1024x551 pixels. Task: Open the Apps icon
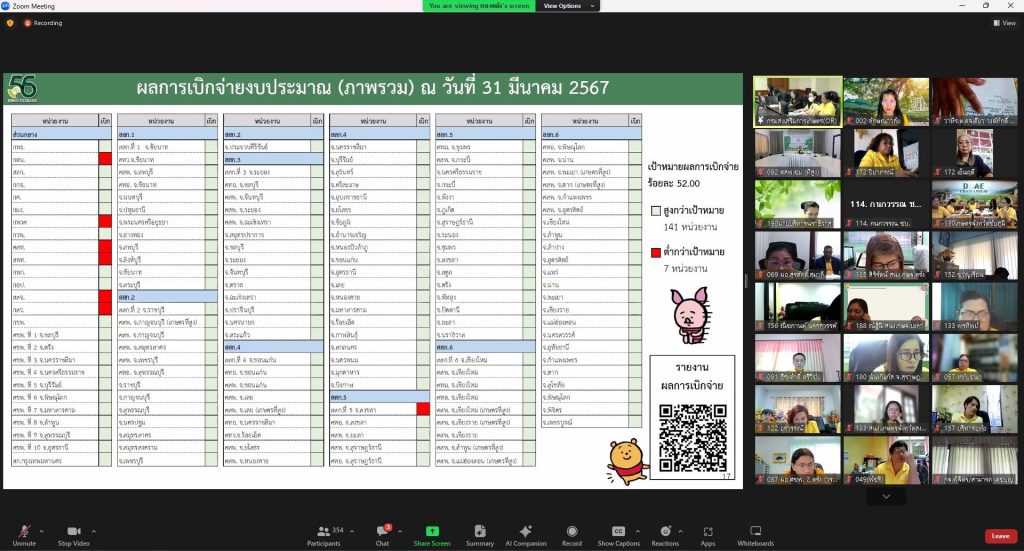(x=708, y=534)
